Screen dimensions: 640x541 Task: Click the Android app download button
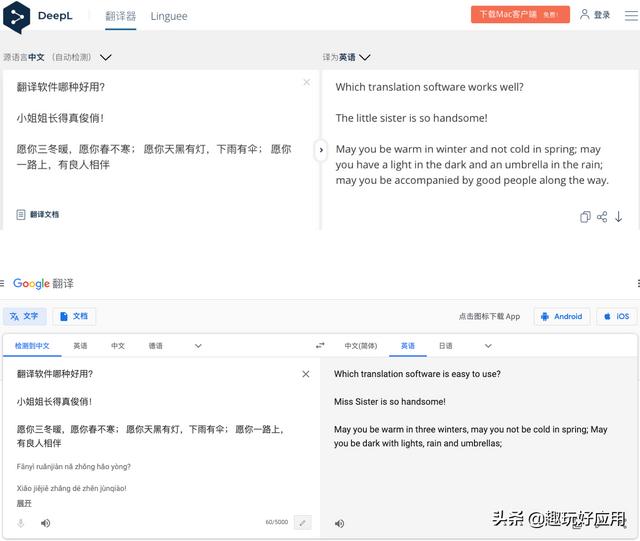(562, 316)
